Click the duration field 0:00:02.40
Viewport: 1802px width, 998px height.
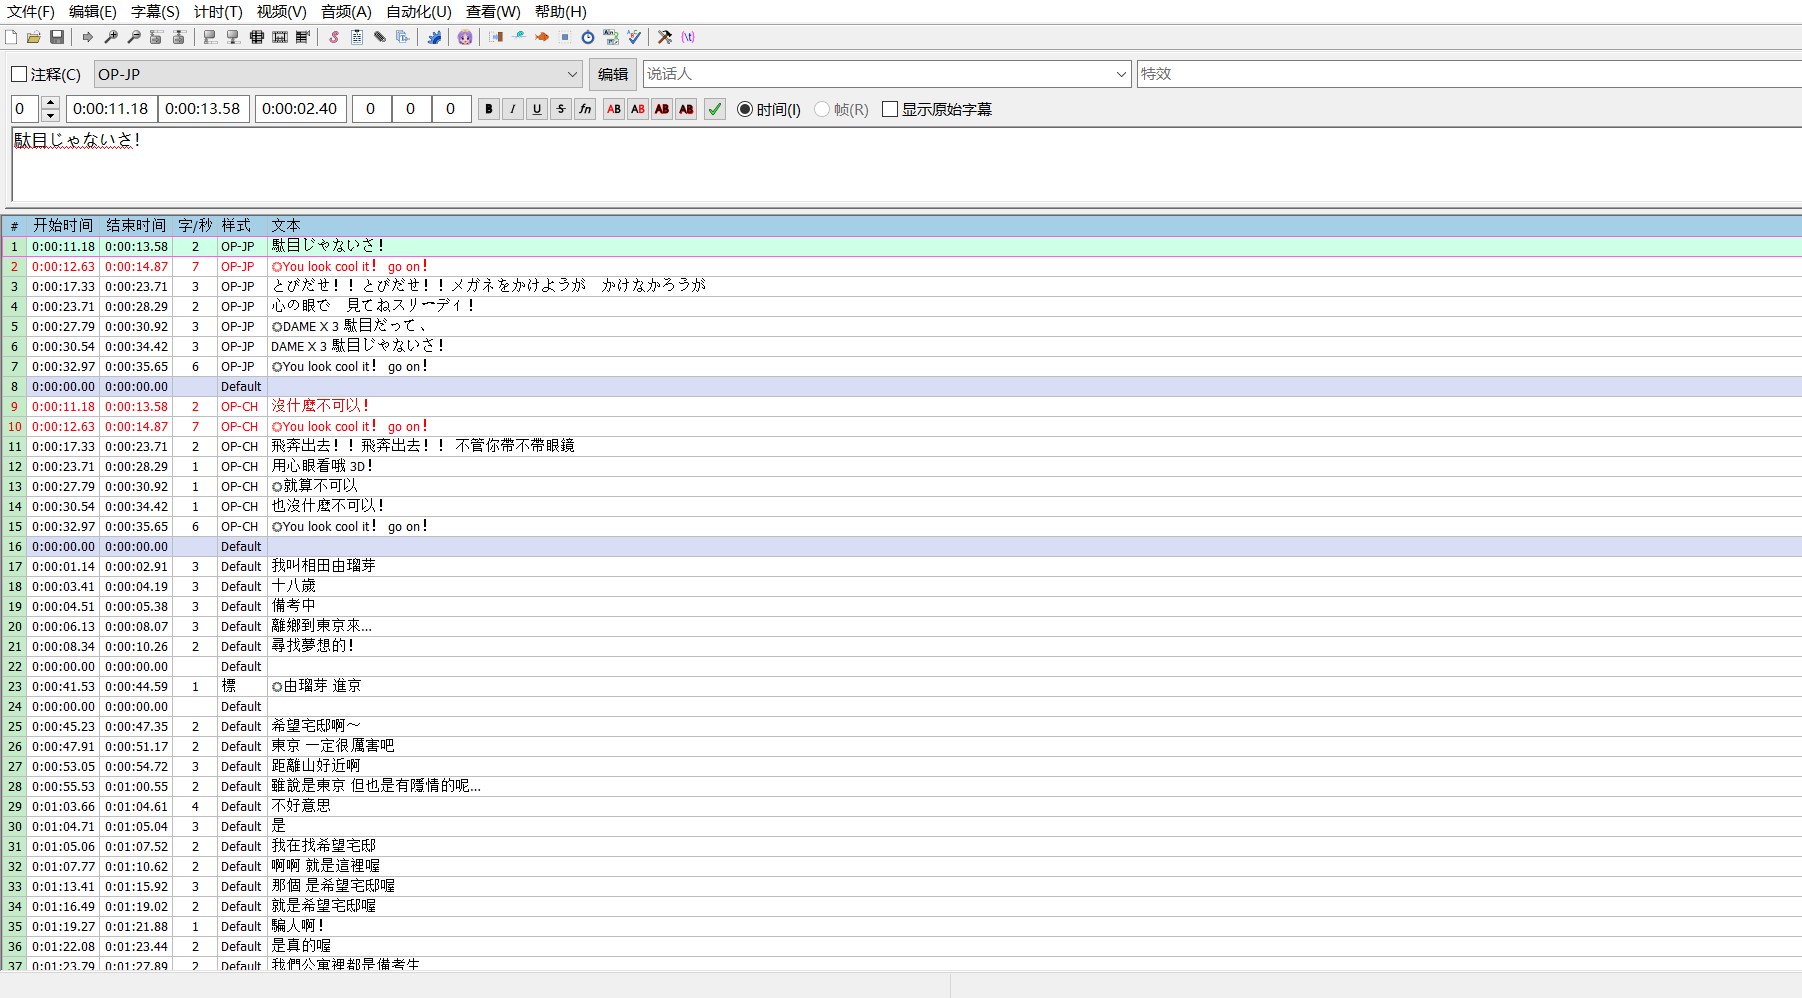tap(301, 109)
